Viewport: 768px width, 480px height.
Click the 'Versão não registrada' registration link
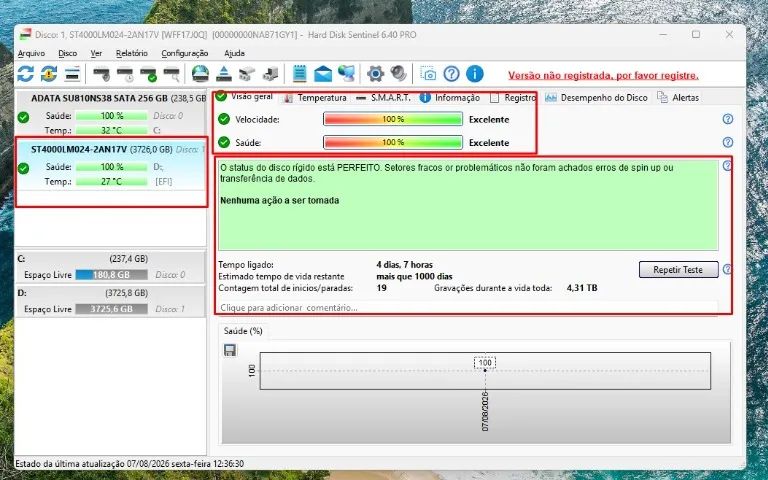(603, 75)
